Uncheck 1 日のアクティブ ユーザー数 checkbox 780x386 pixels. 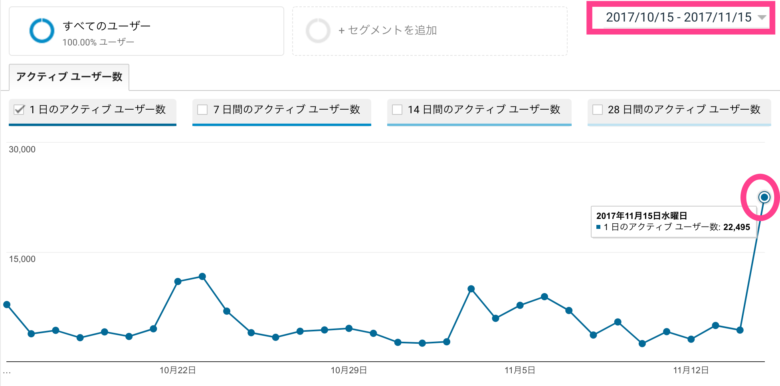[19, 110]
